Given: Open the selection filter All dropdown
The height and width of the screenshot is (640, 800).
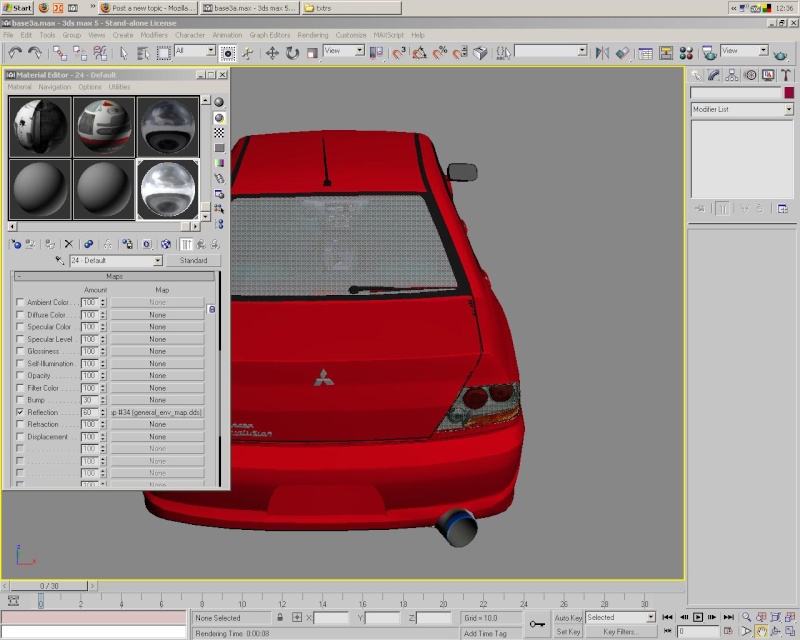Looking at the screenshot, I should 211,51.
